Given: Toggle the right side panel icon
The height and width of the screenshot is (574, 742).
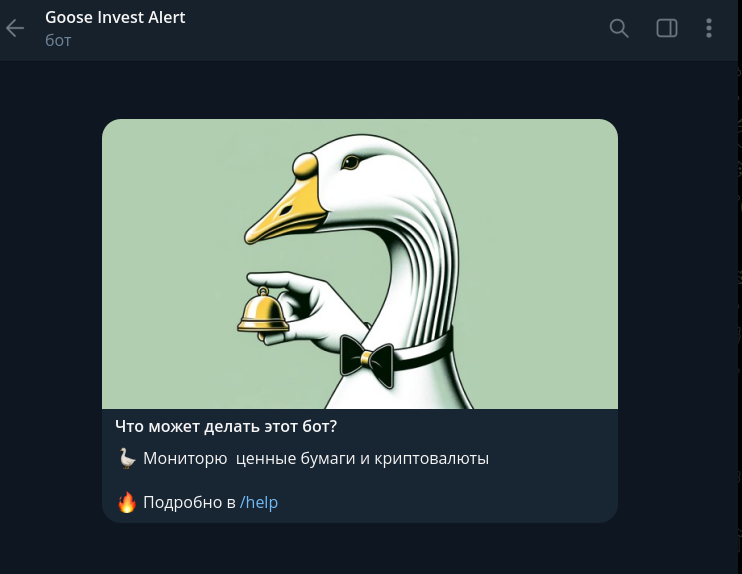Looking at the screenshot, I should click(x=667, y=28).
